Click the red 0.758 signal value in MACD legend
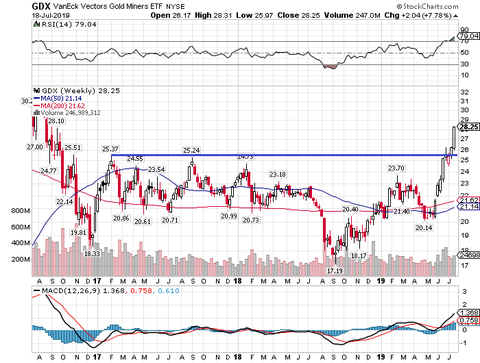 141,291
